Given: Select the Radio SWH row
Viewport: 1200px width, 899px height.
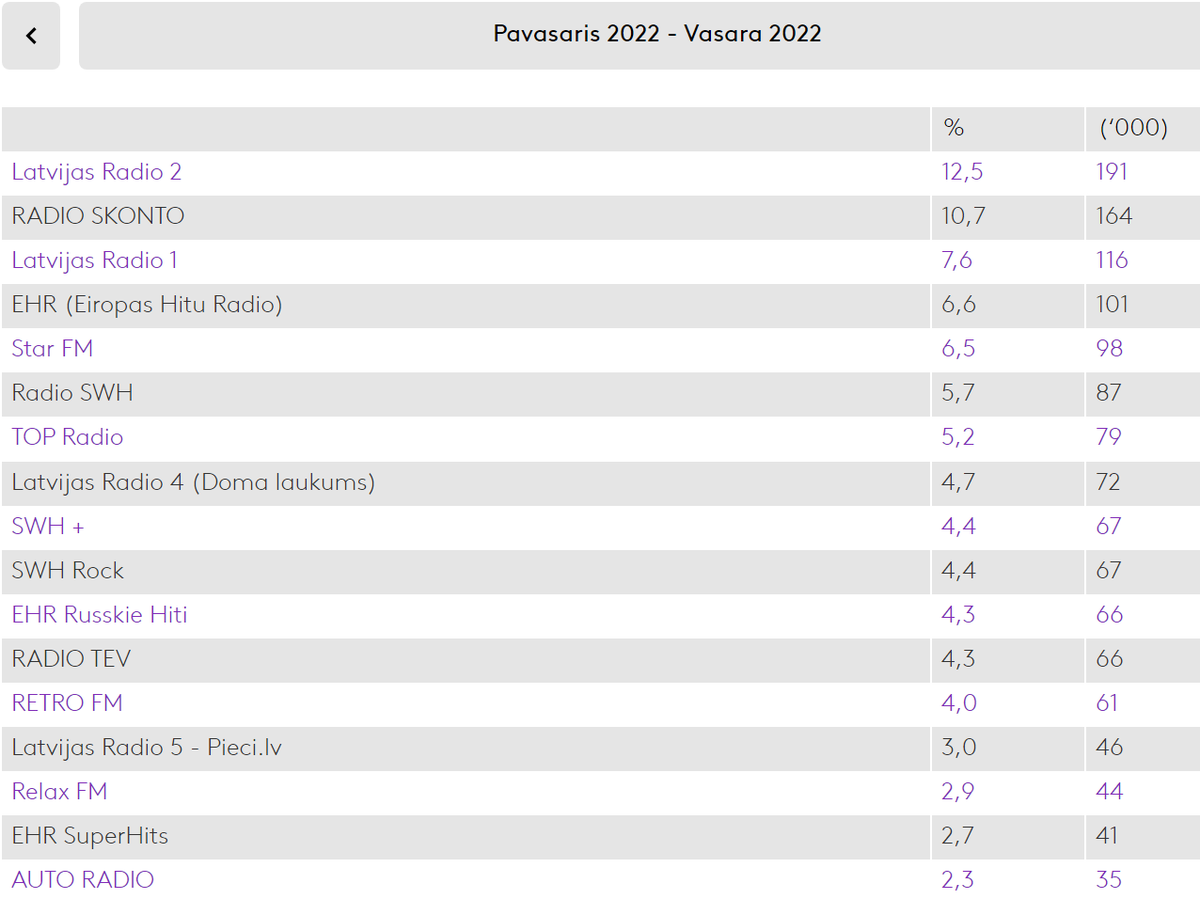Looking at the screenshot, I should pyautogui.click(x=600, y=393).
